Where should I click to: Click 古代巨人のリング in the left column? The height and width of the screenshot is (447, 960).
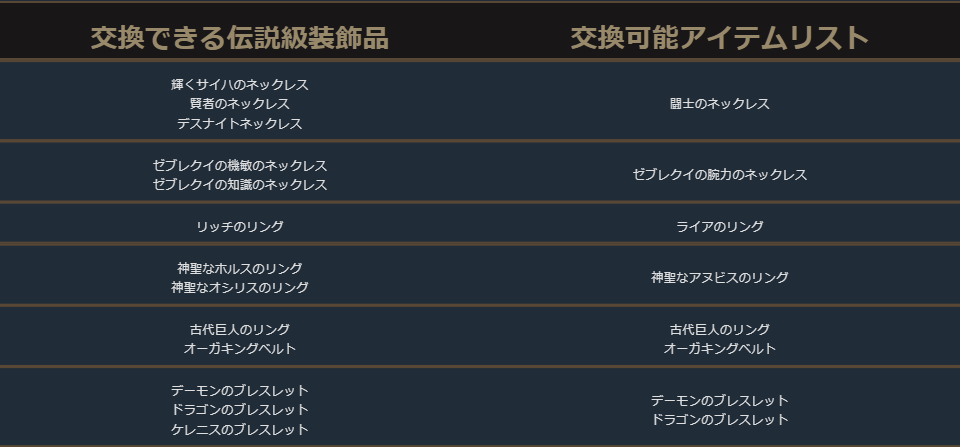point(240,329)
